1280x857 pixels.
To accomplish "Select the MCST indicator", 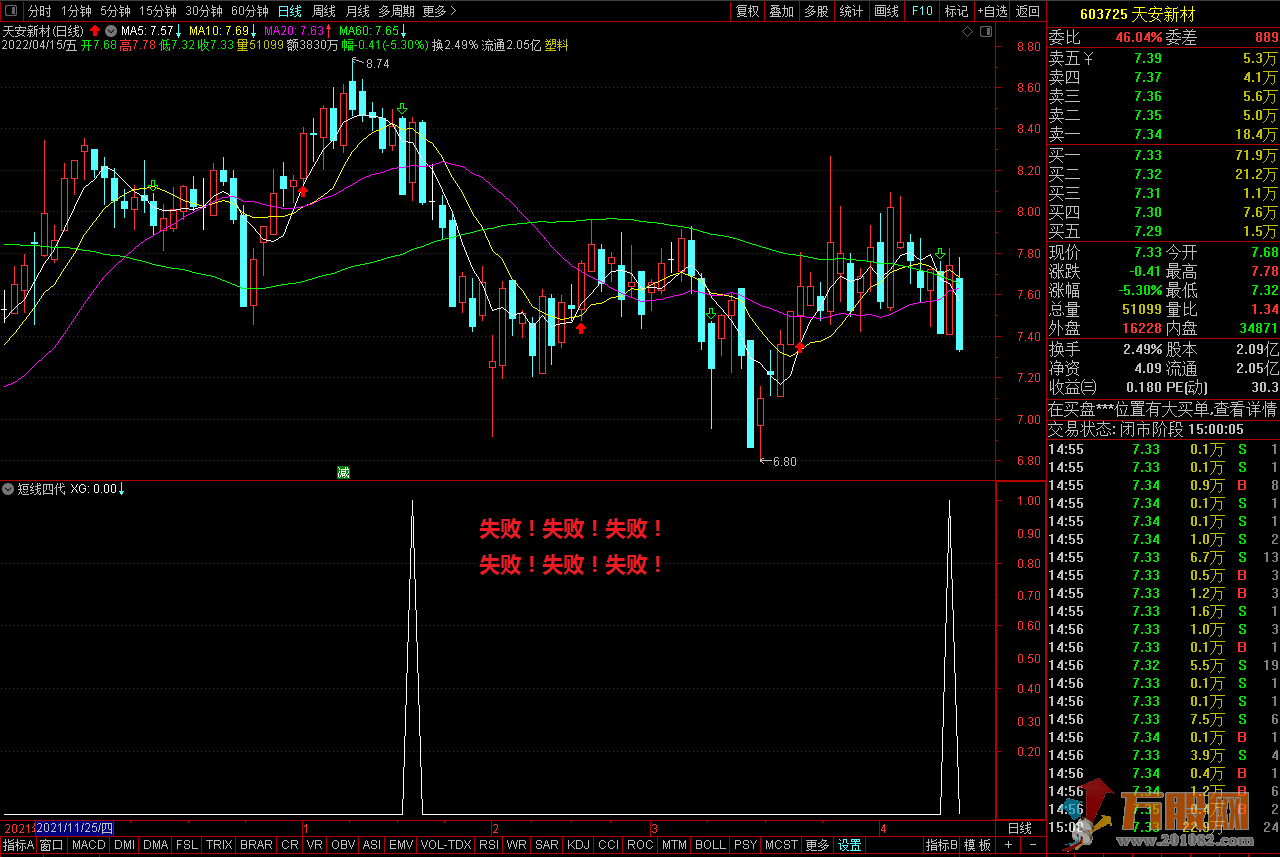I will [x=781, y=845].
